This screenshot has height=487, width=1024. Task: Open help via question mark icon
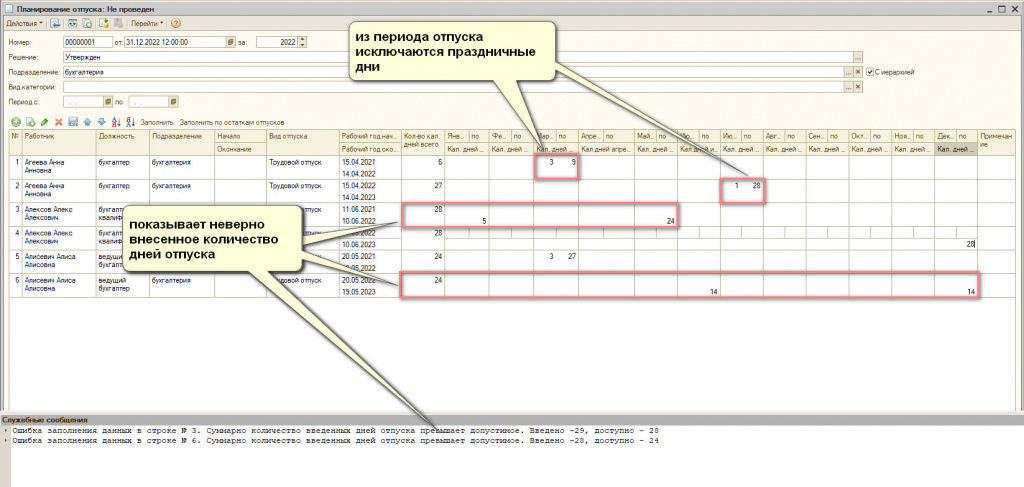click(176, 22)
